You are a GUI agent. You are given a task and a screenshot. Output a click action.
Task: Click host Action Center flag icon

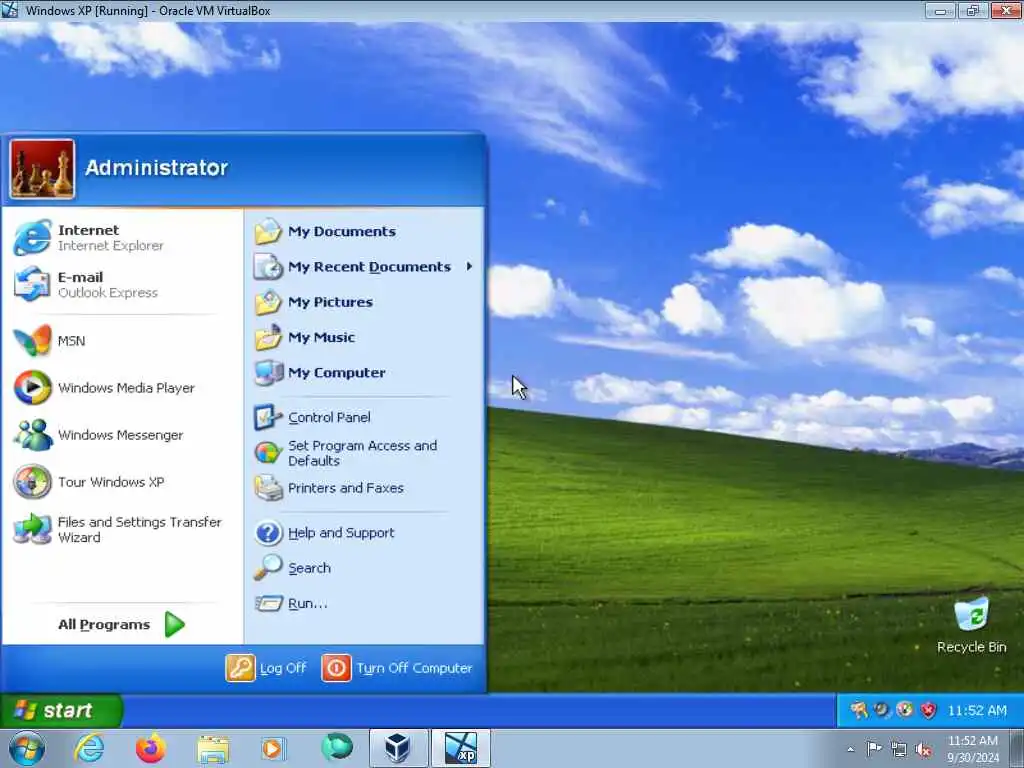coord(874,748)
